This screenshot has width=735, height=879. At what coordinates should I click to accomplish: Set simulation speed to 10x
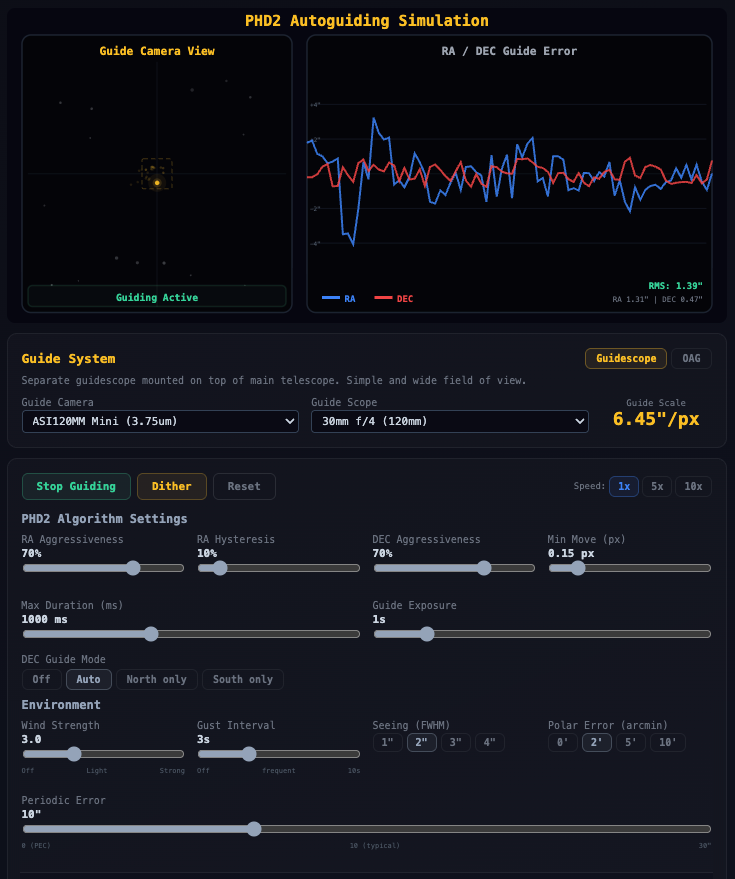[x=693, y=486]
